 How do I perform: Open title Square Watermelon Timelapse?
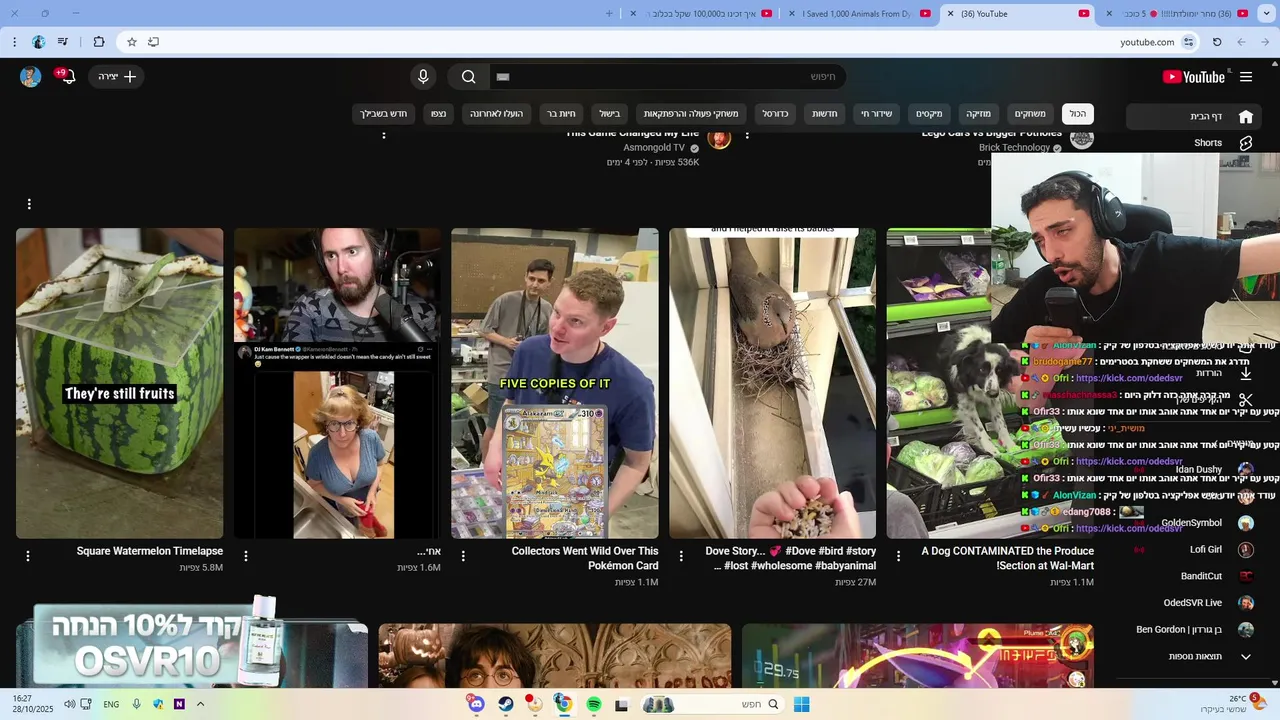(x=150, y=551)
